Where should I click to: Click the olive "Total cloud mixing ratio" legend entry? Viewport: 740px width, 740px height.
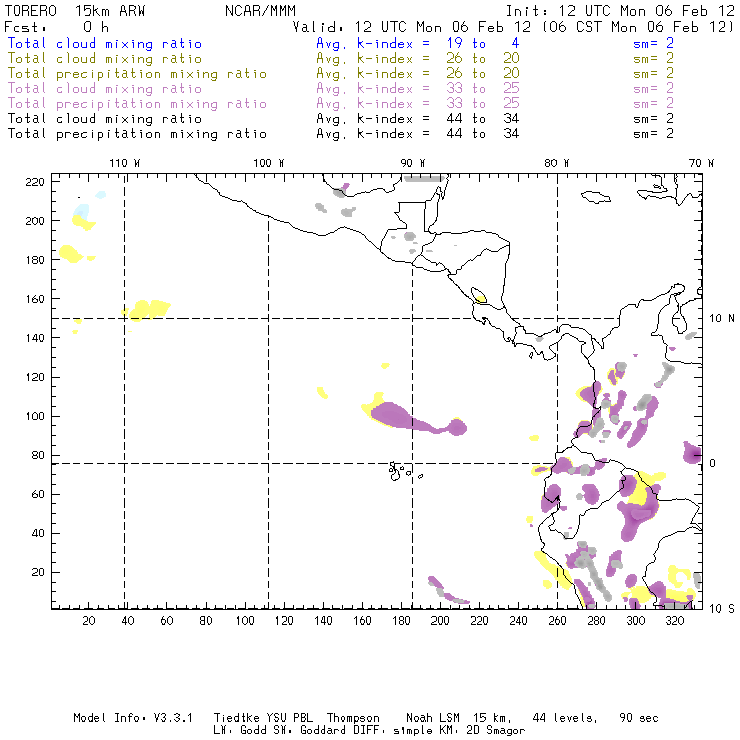(x=105, y=59)
